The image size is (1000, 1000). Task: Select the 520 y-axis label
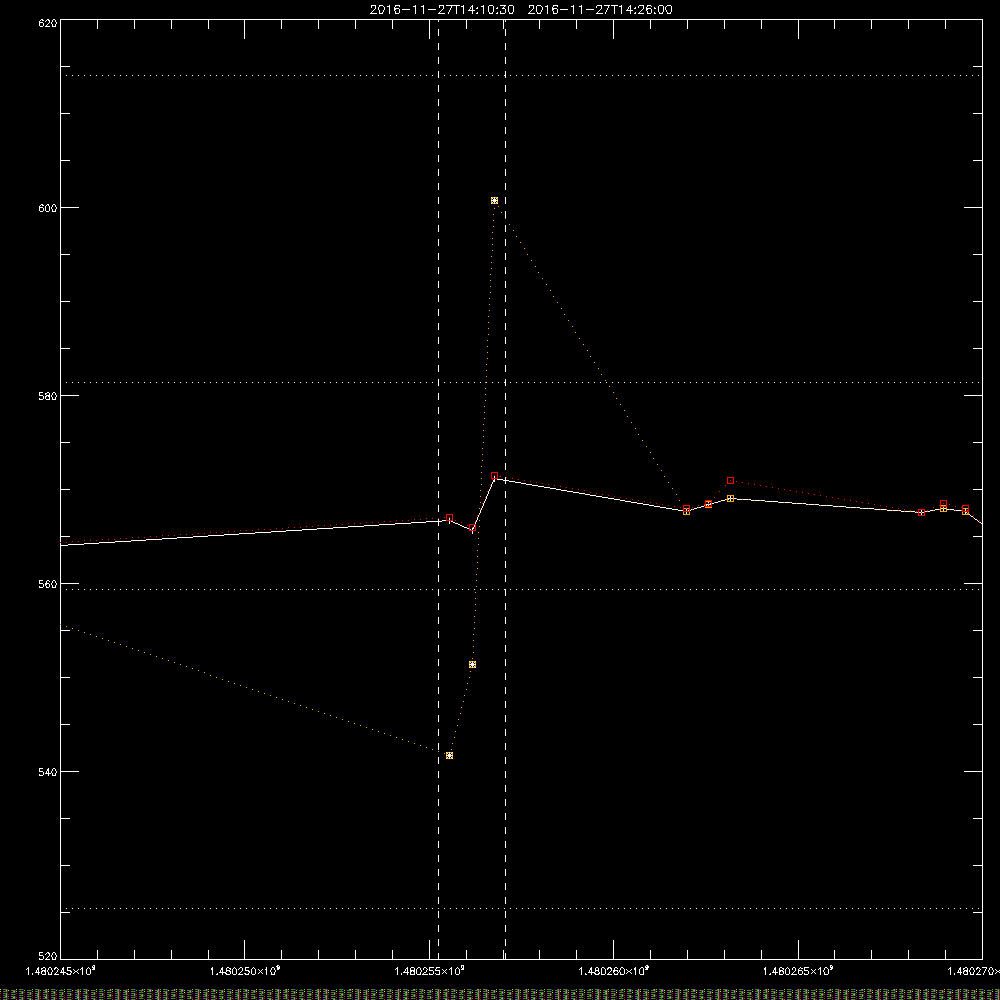(x=48, y=956)
